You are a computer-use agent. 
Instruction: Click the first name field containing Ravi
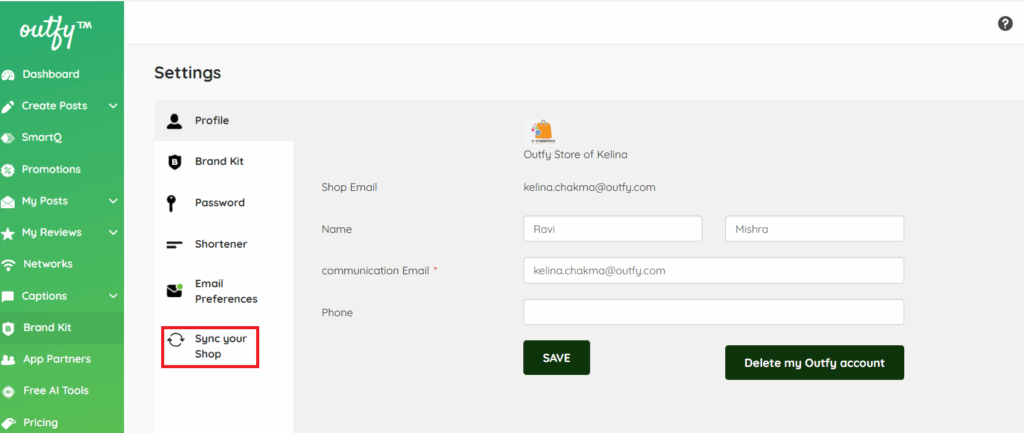point(612,228)
